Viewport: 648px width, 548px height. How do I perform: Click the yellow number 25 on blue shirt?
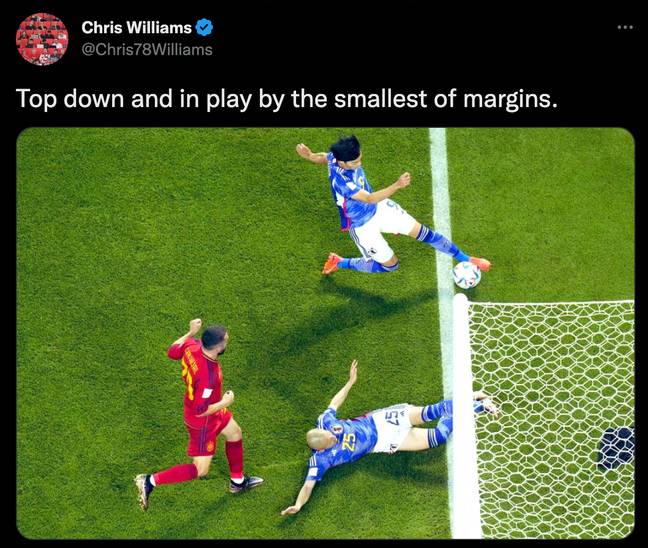(349, 443)
